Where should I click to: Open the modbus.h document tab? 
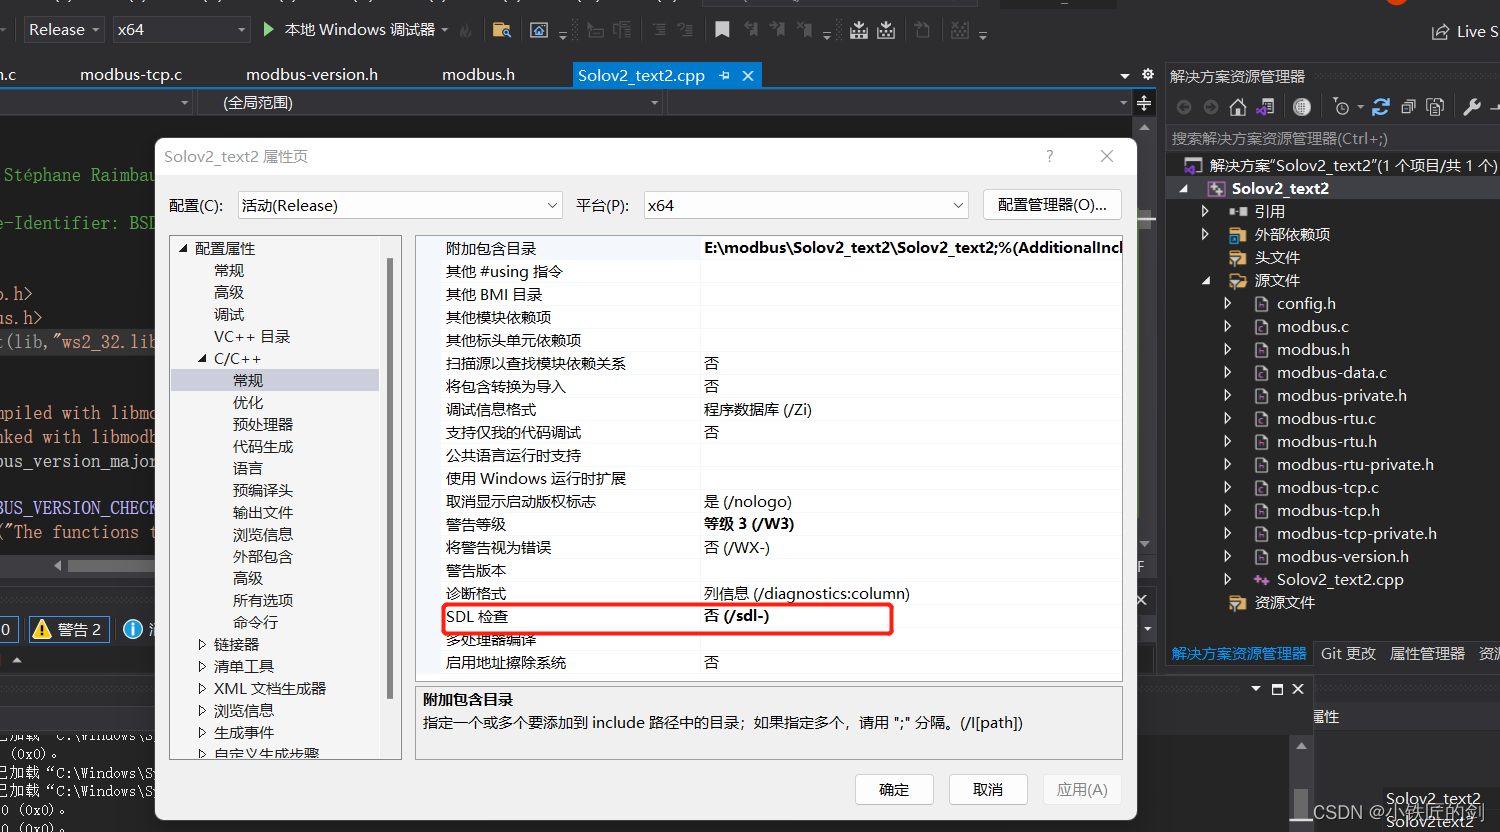478,74
